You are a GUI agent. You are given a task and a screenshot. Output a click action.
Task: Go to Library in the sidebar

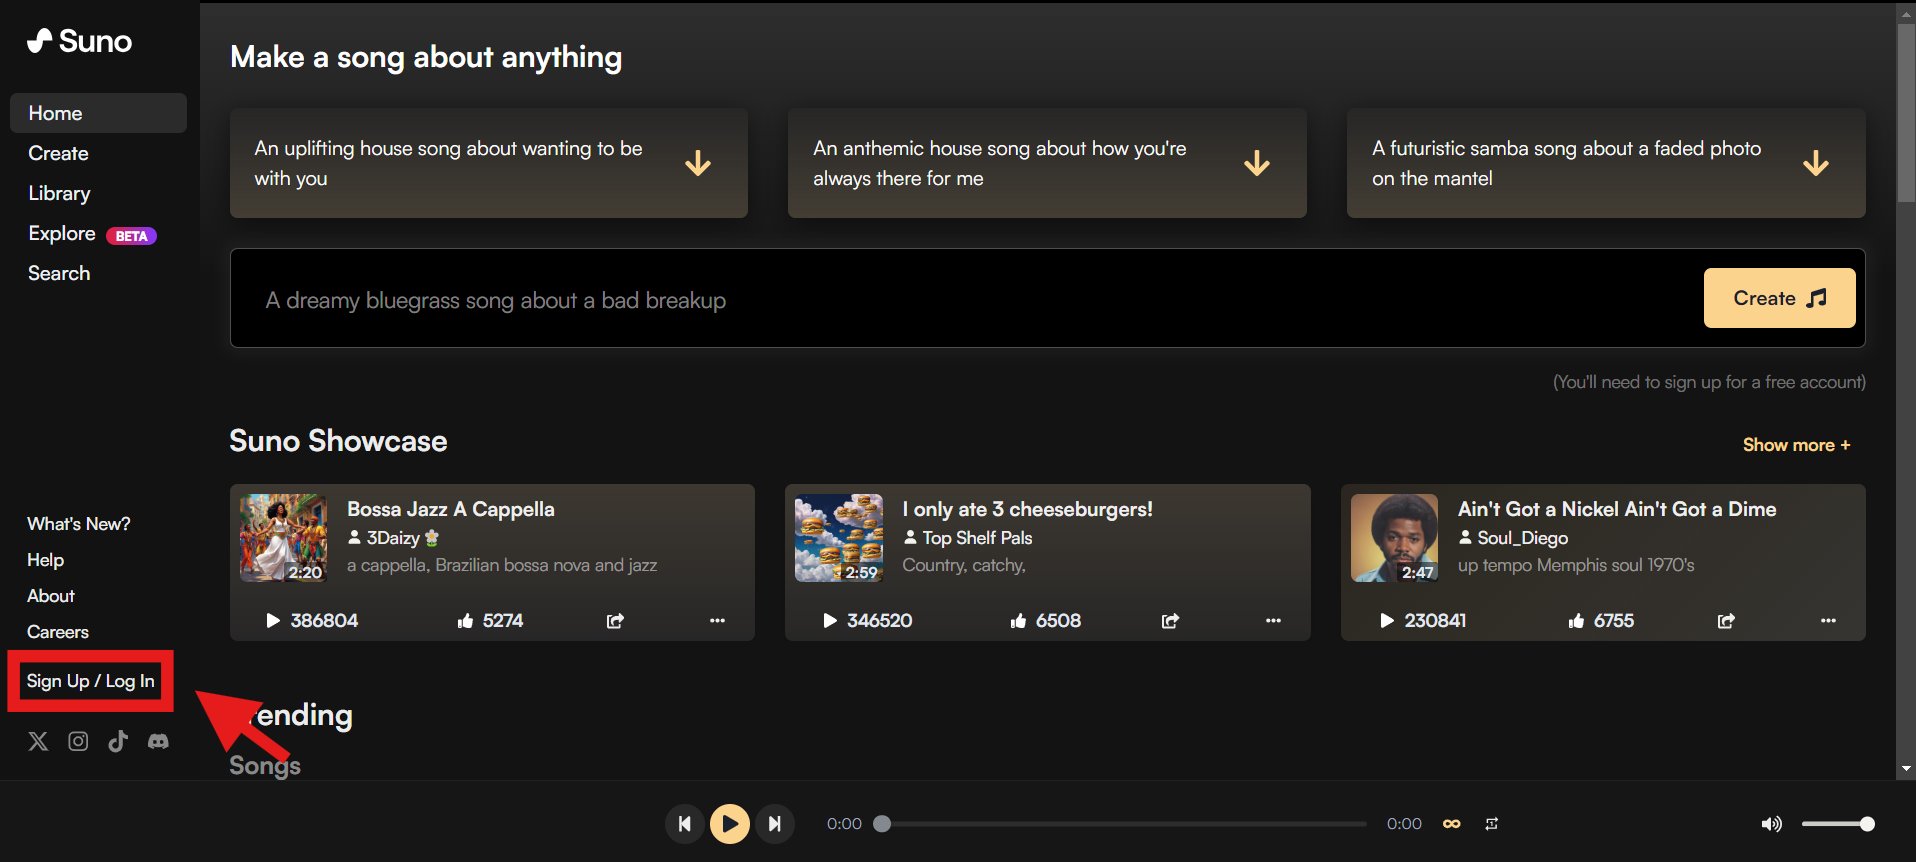[x=59, y=193]
